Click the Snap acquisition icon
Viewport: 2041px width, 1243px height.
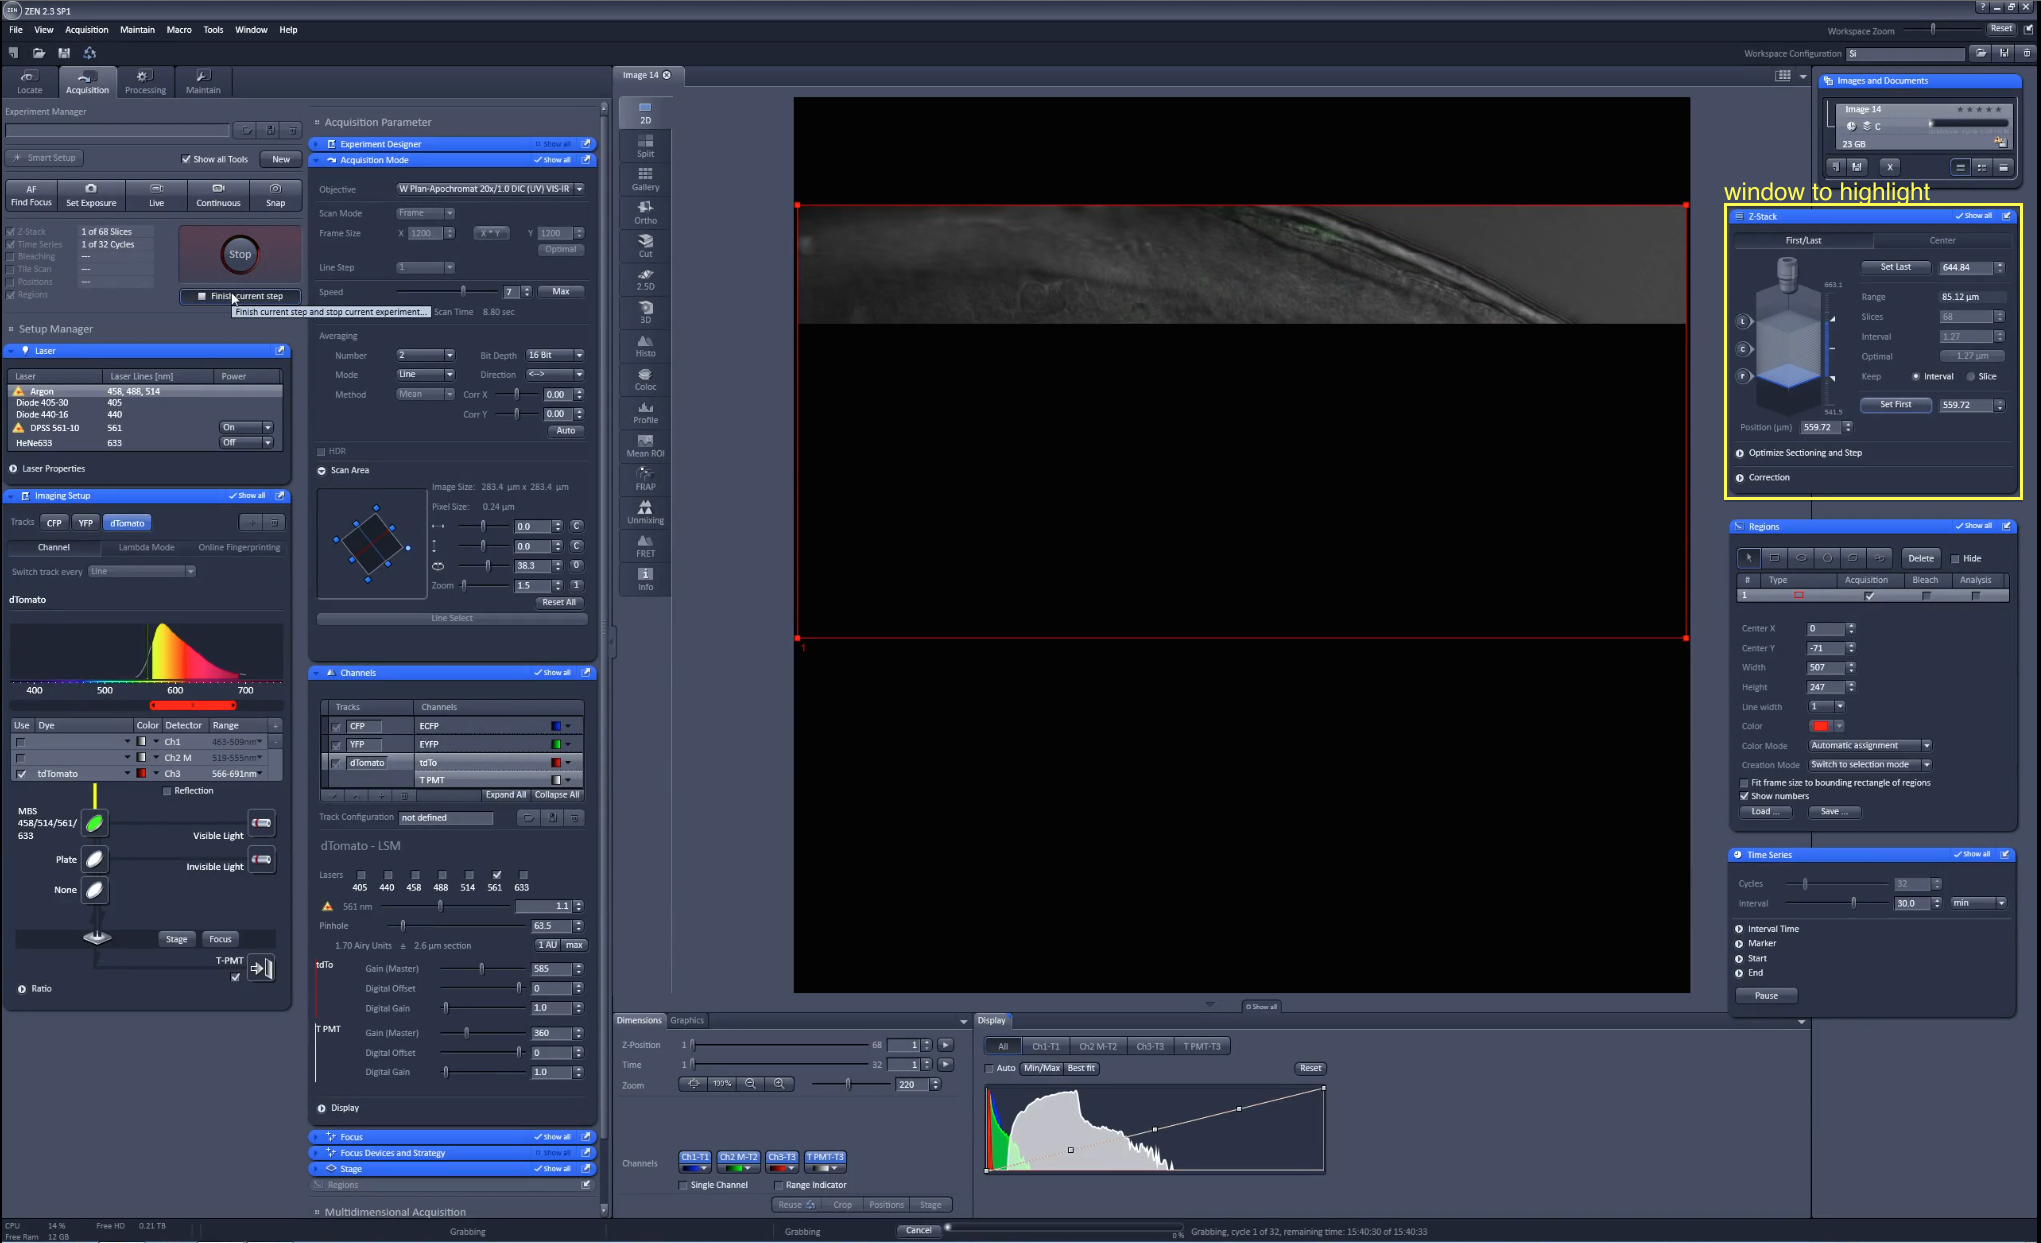click(x=275, y=195)
